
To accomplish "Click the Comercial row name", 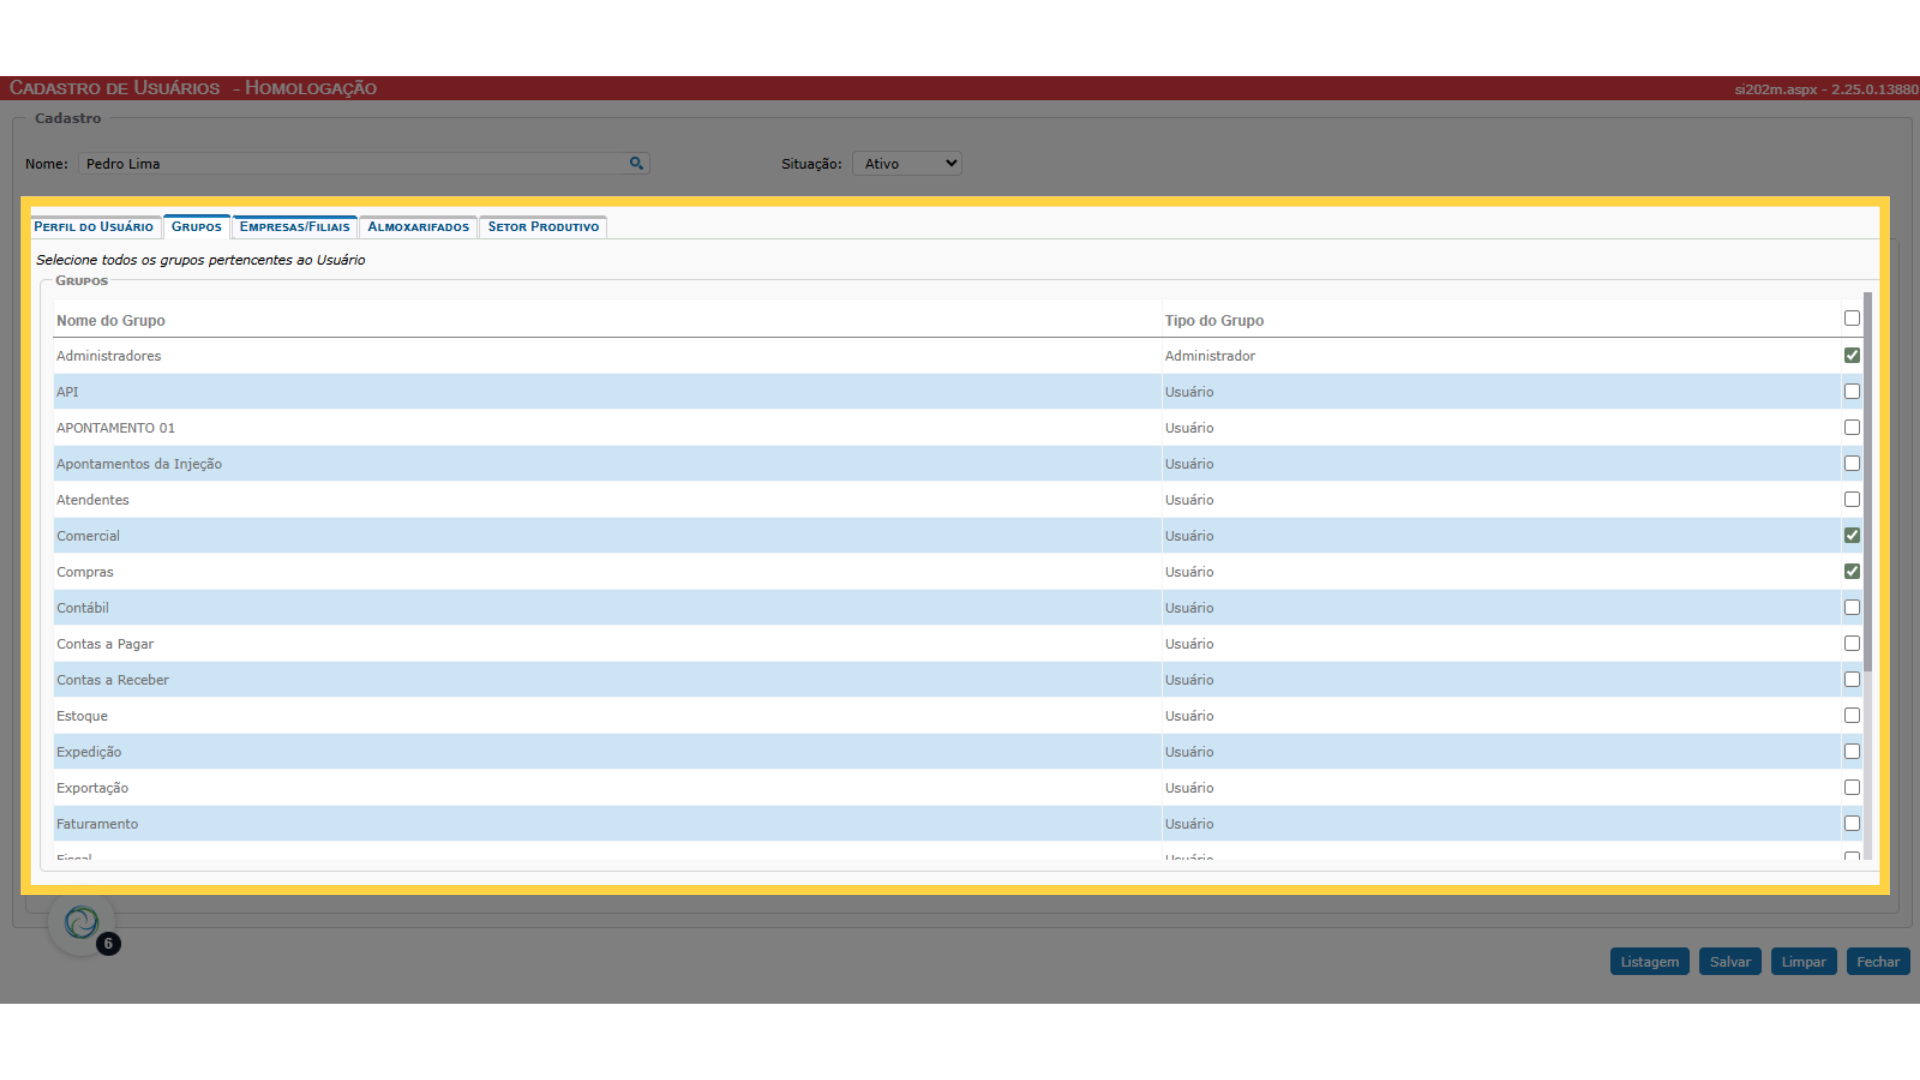I will 88,536.
